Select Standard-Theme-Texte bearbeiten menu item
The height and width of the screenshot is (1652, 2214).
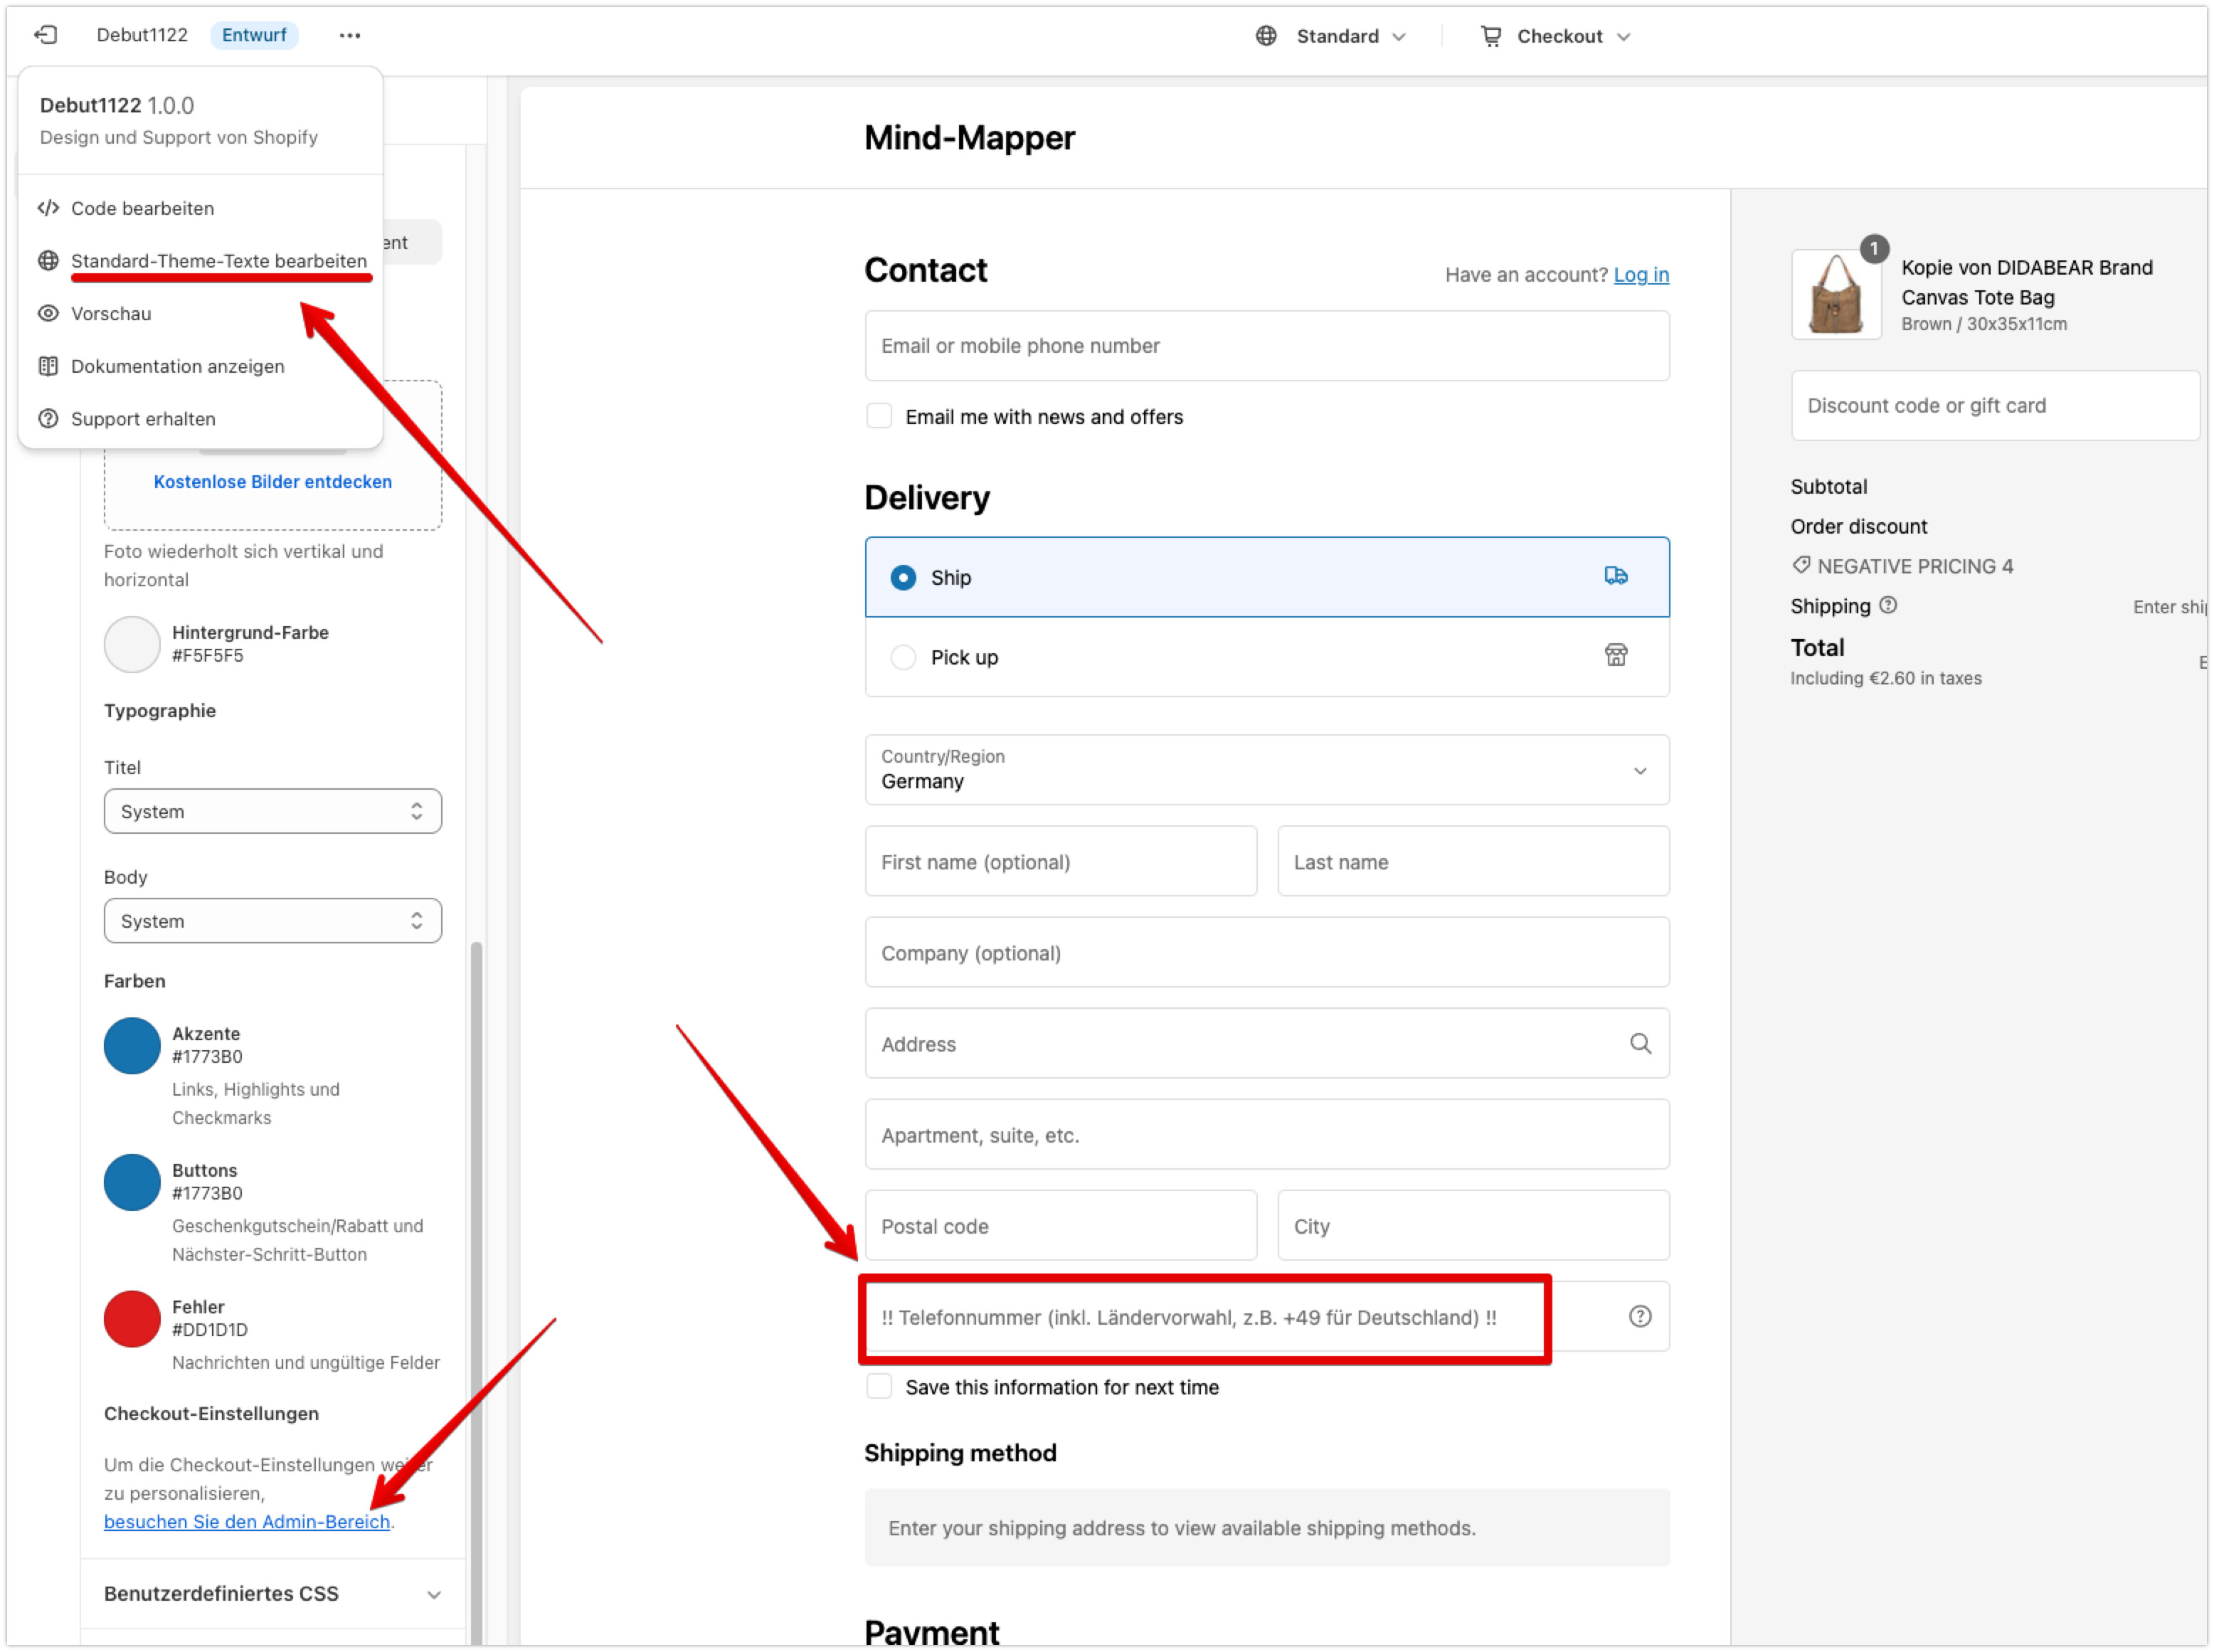click(218, 261)
